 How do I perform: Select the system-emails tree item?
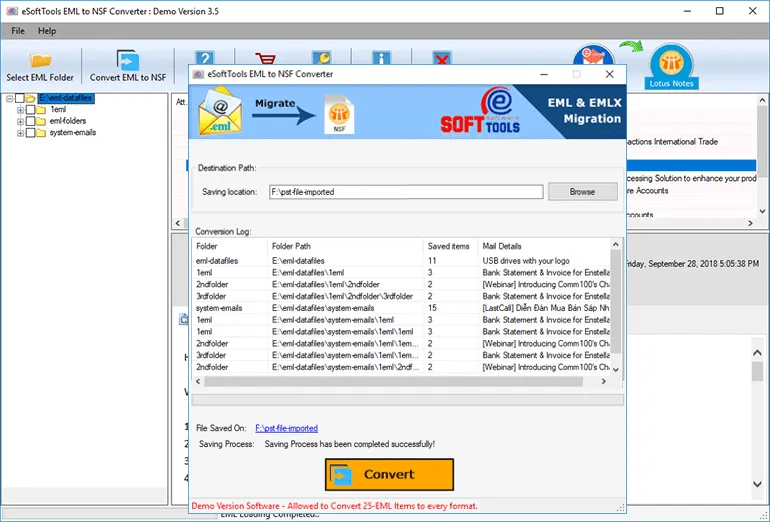coord(73,133)
